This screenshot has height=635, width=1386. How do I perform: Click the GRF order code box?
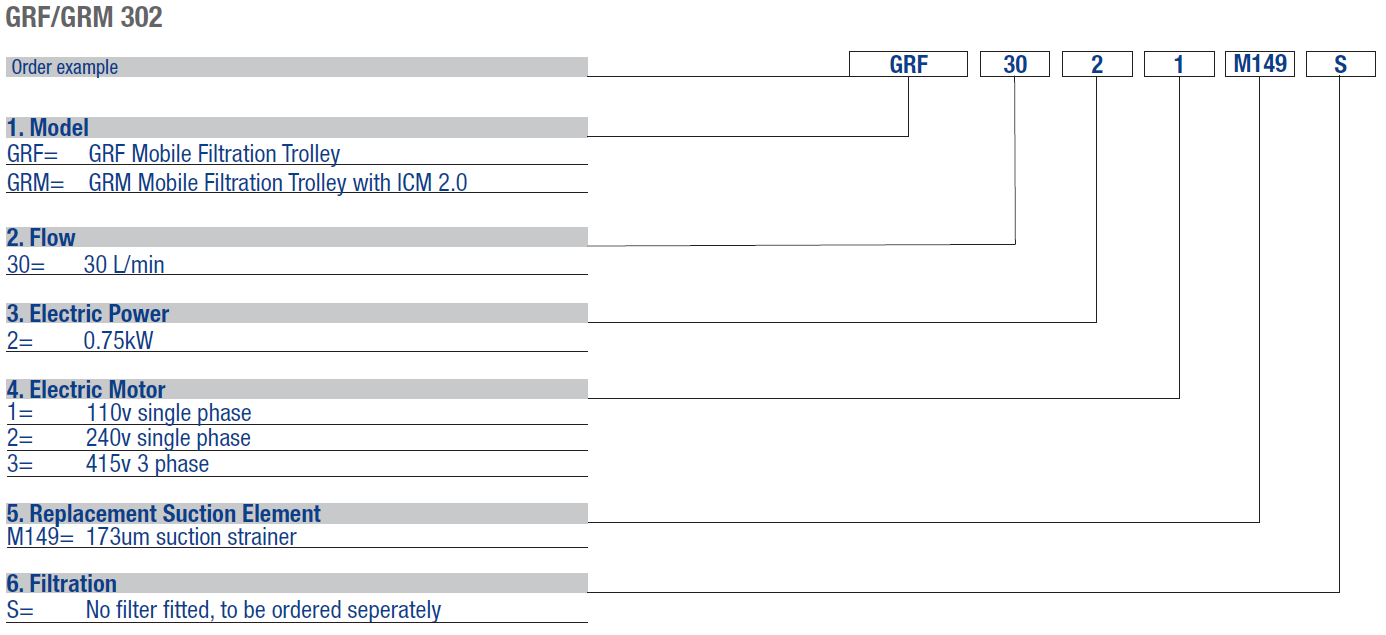pos(908,65)
